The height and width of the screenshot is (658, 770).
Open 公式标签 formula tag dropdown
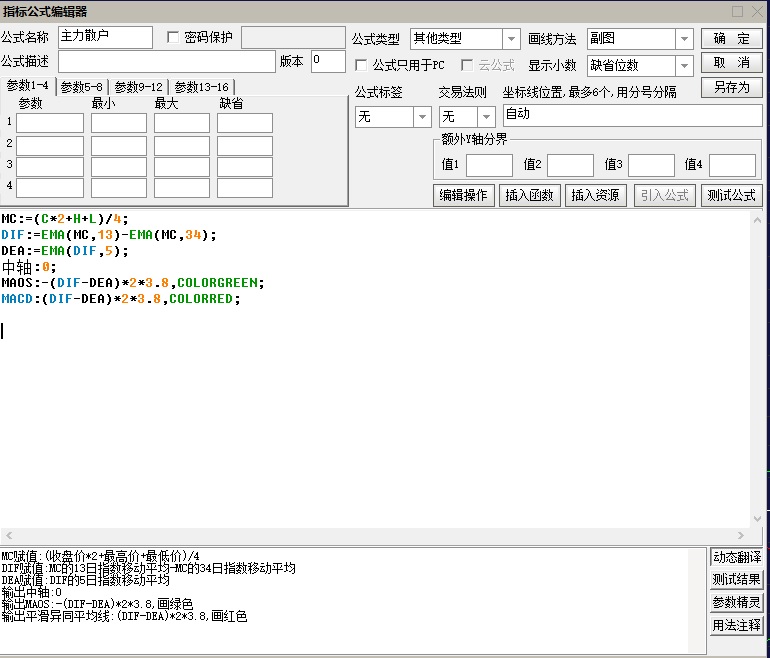pos(421,117)
